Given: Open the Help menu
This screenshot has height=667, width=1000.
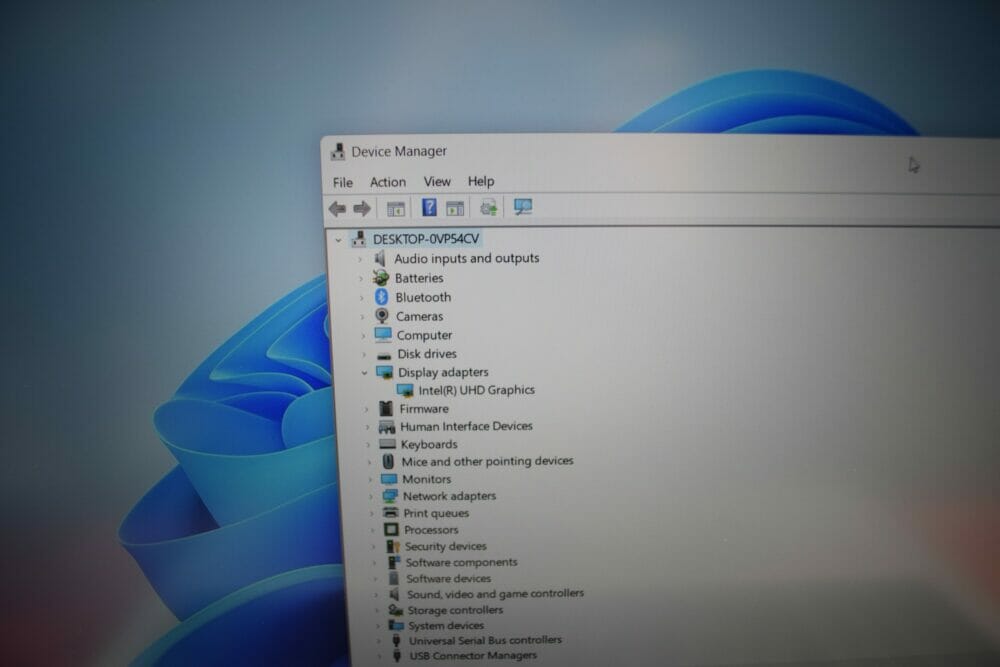Looking at the screenshot, I should [x=481, y=181].
